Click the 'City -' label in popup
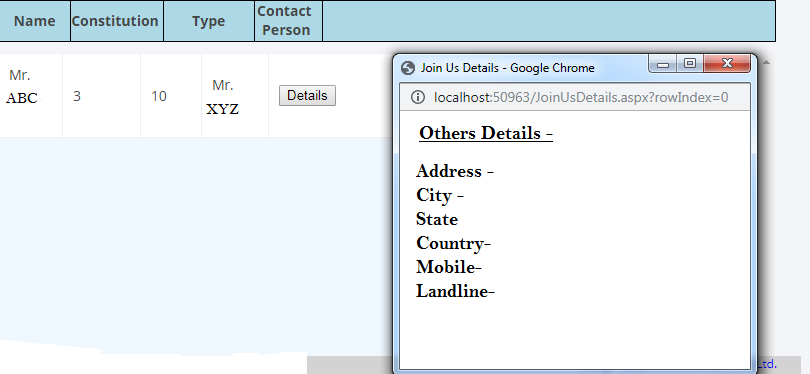Image resolution: width=810 pixels, height=374 pixels. [440, 195]
